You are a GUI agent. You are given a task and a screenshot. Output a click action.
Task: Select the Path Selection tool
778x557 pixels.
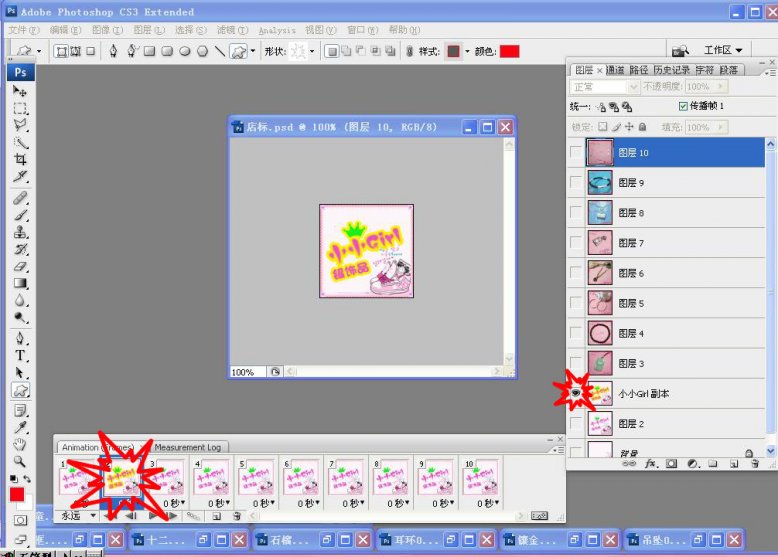20,372
